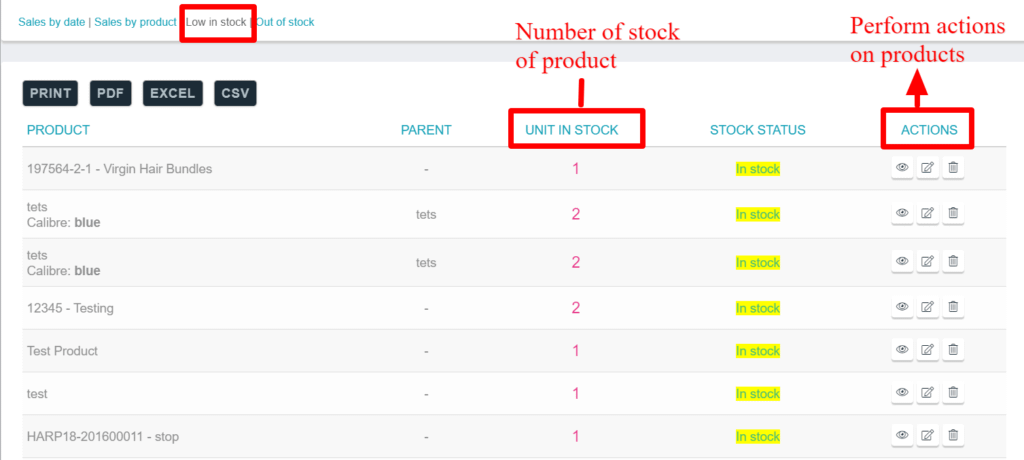1024x460 pixels.
Task: Select the Low in stock tab
Action: click(216, 22)
